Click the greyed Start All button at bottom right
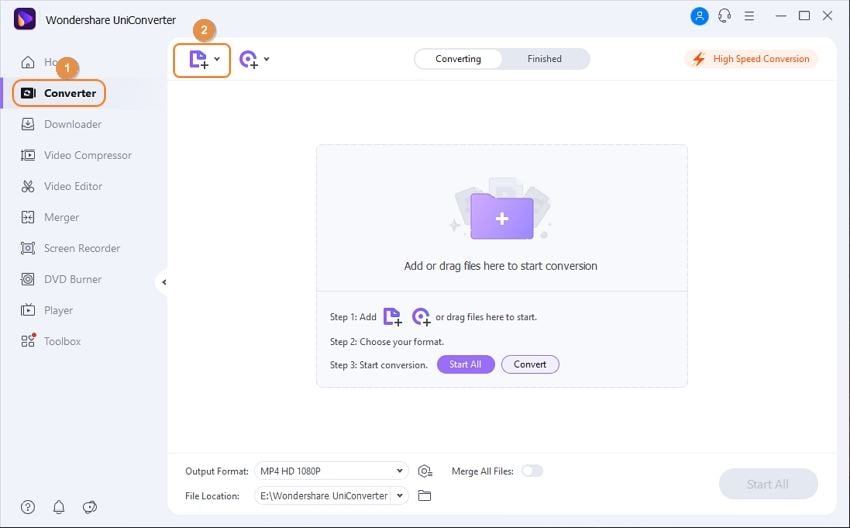 coord(768,484)
